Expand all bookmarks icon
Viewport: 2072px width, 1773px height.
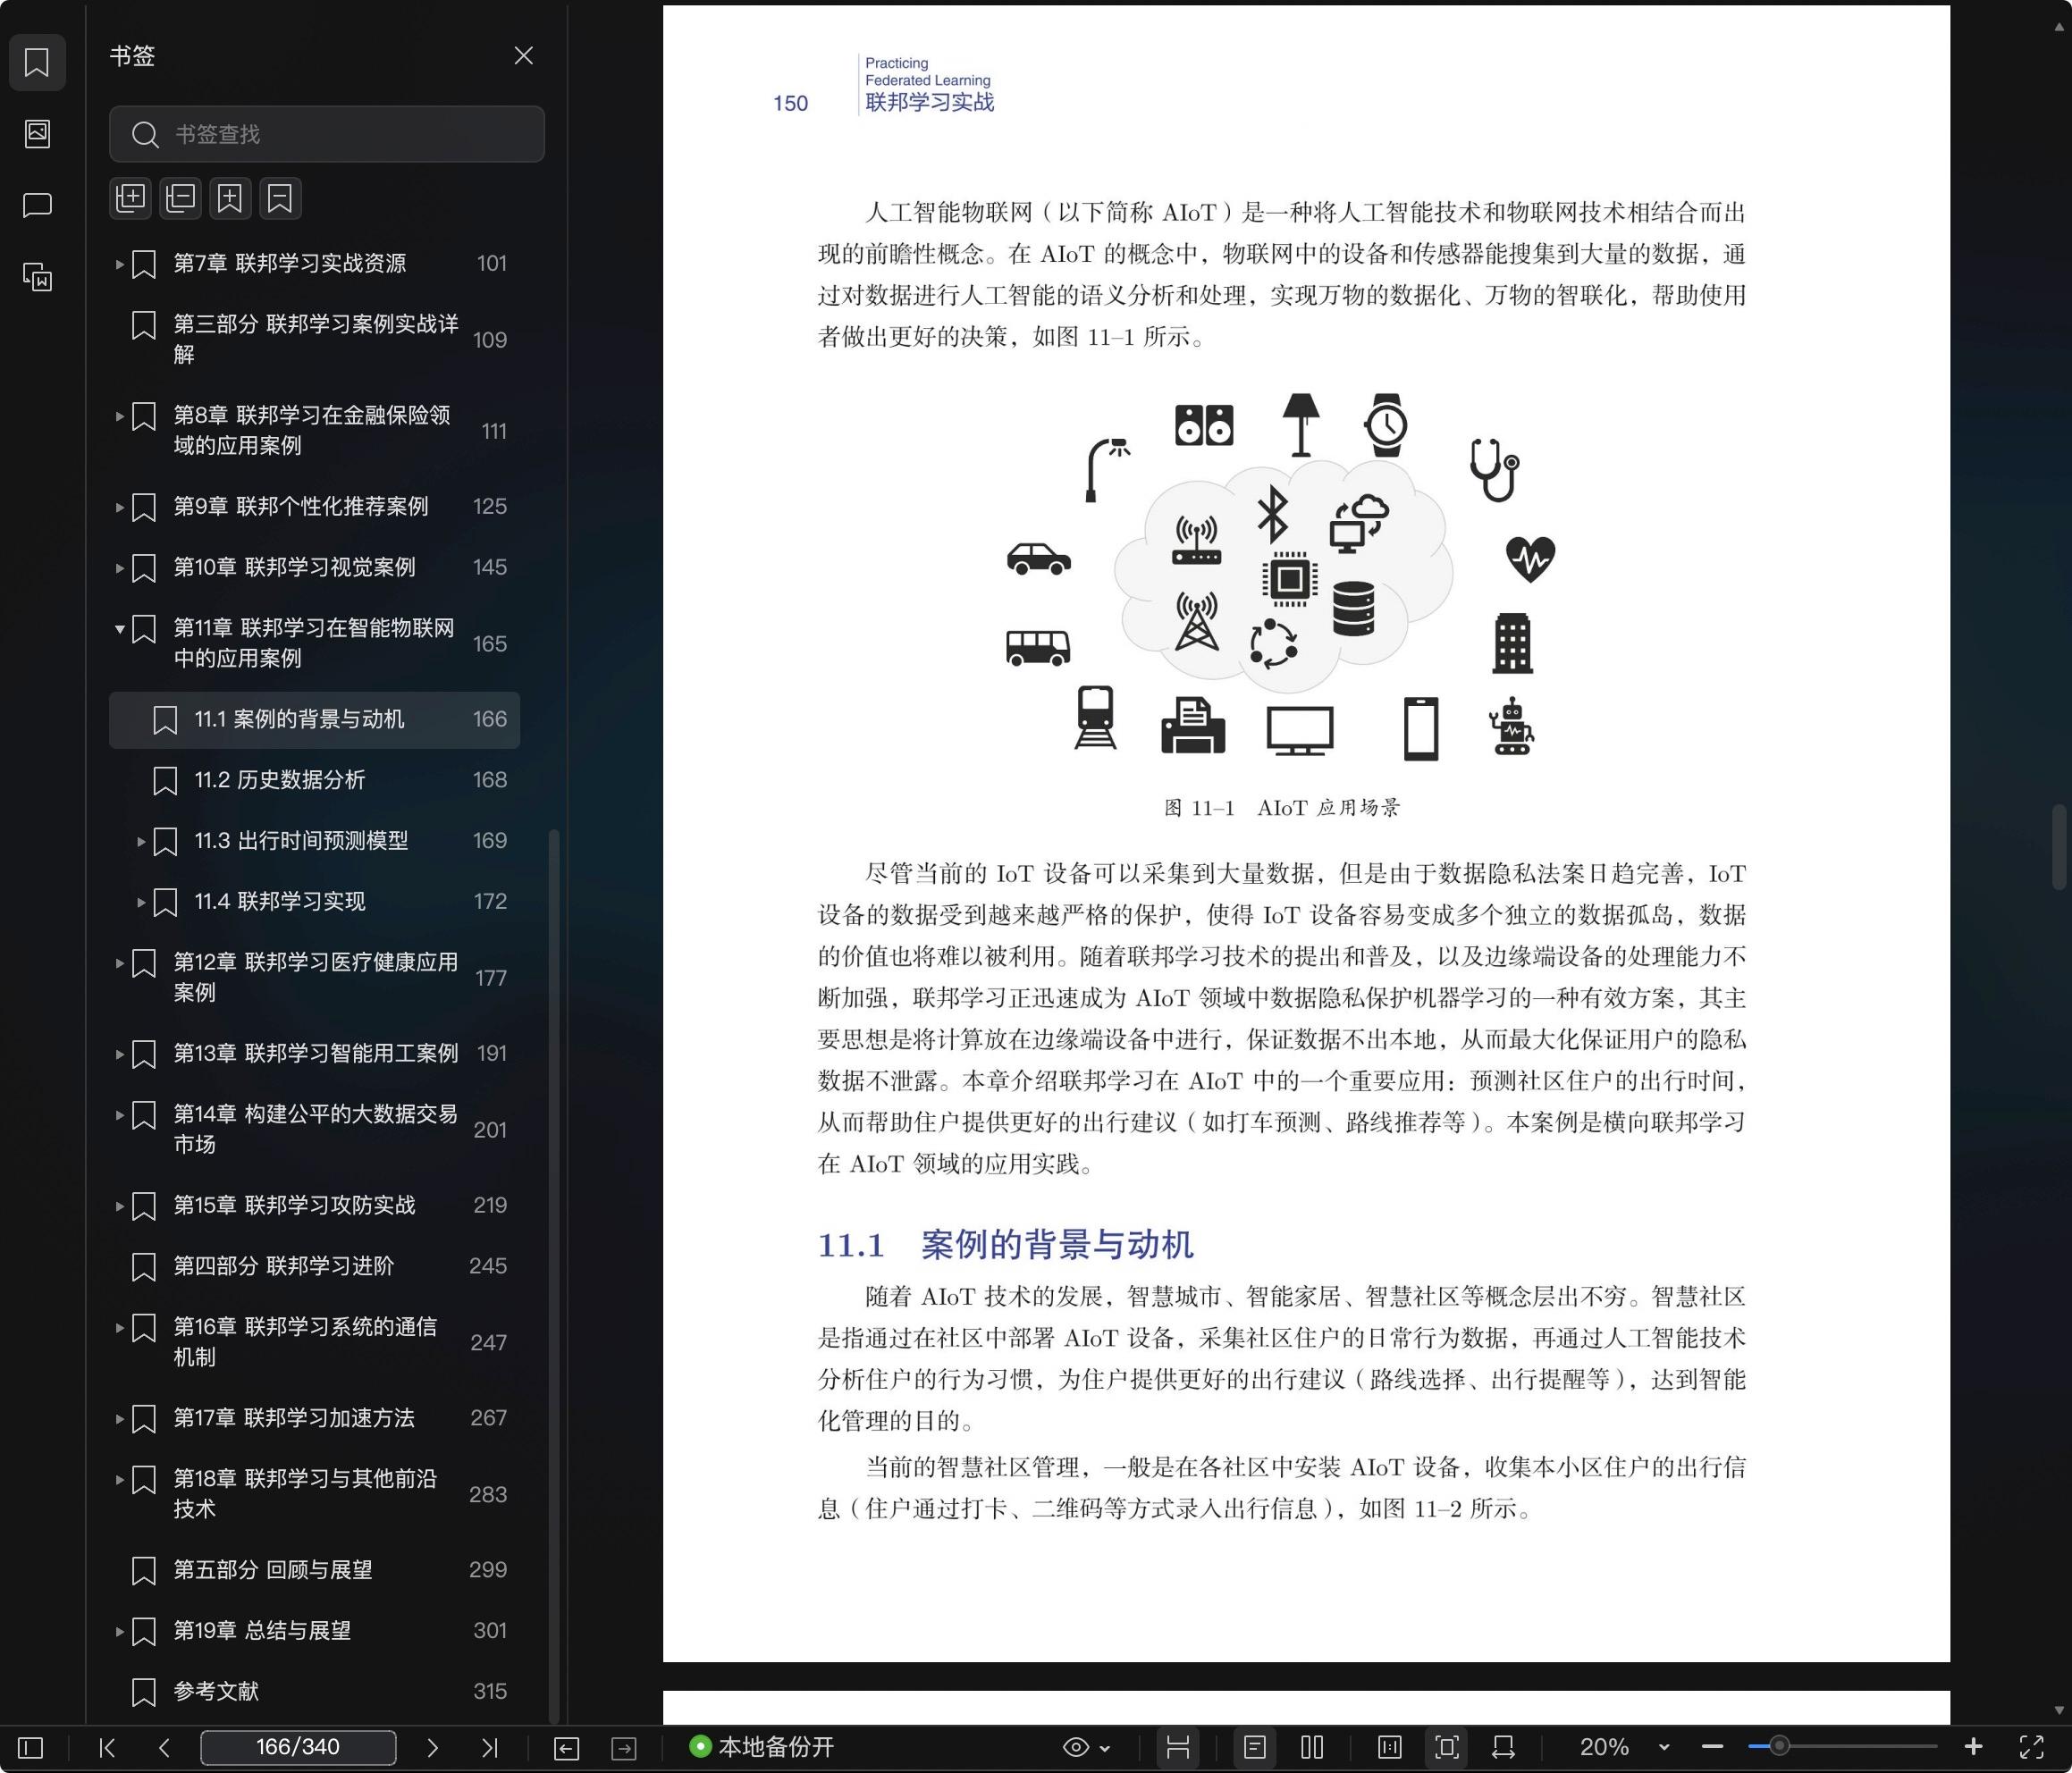[x=130, y=198]
